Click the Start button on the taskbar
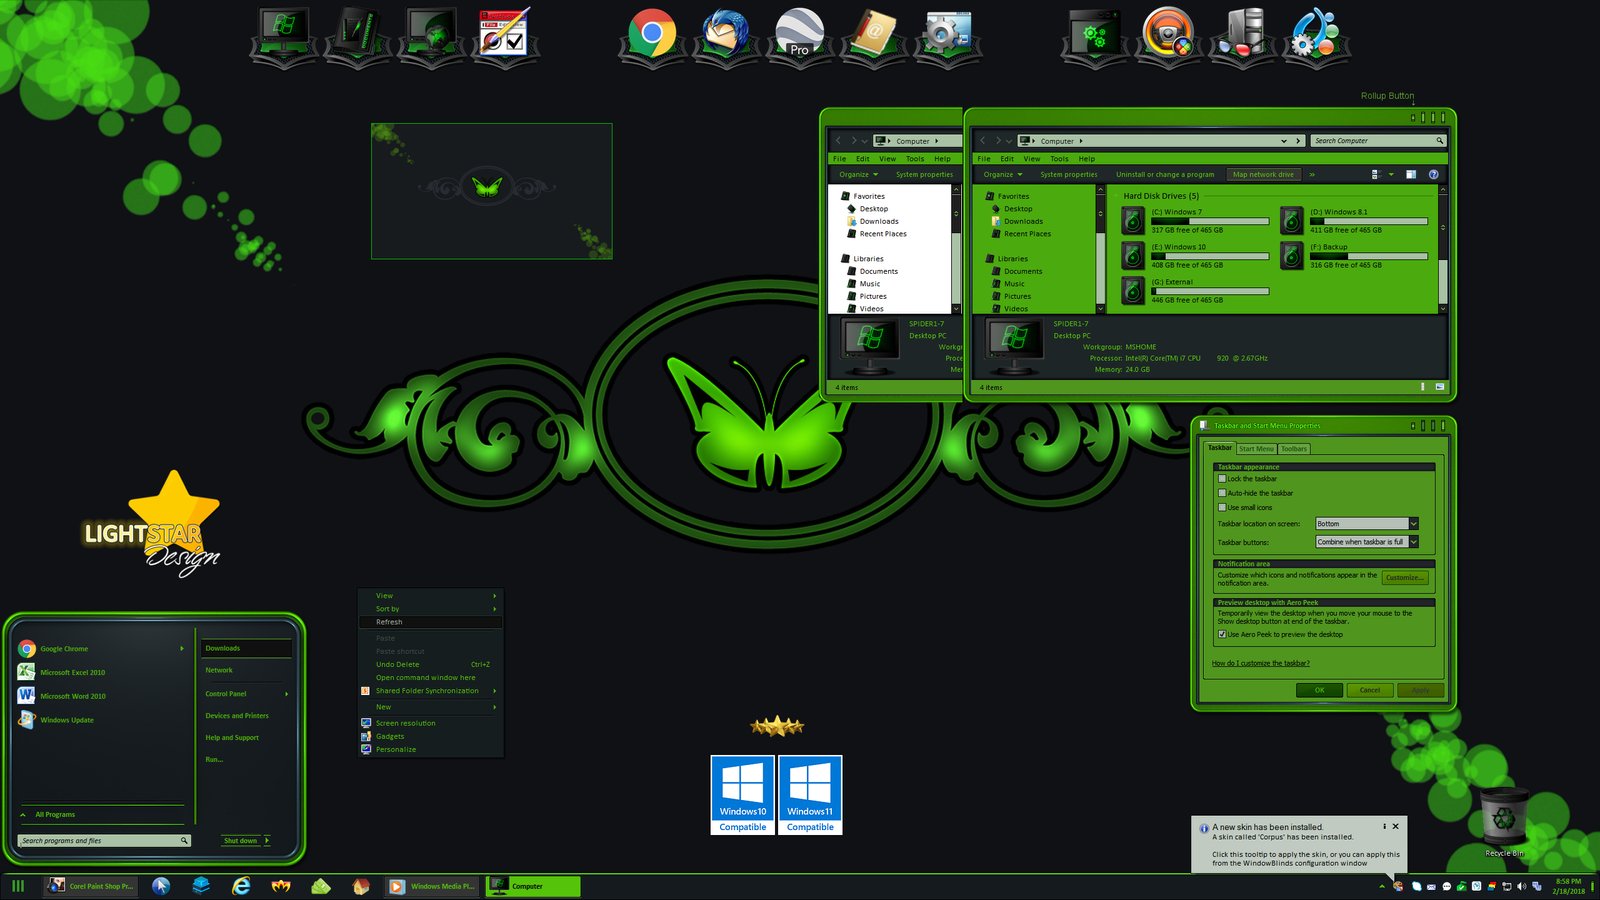Screen dimensions: 1600x900 tap(18, 886)
